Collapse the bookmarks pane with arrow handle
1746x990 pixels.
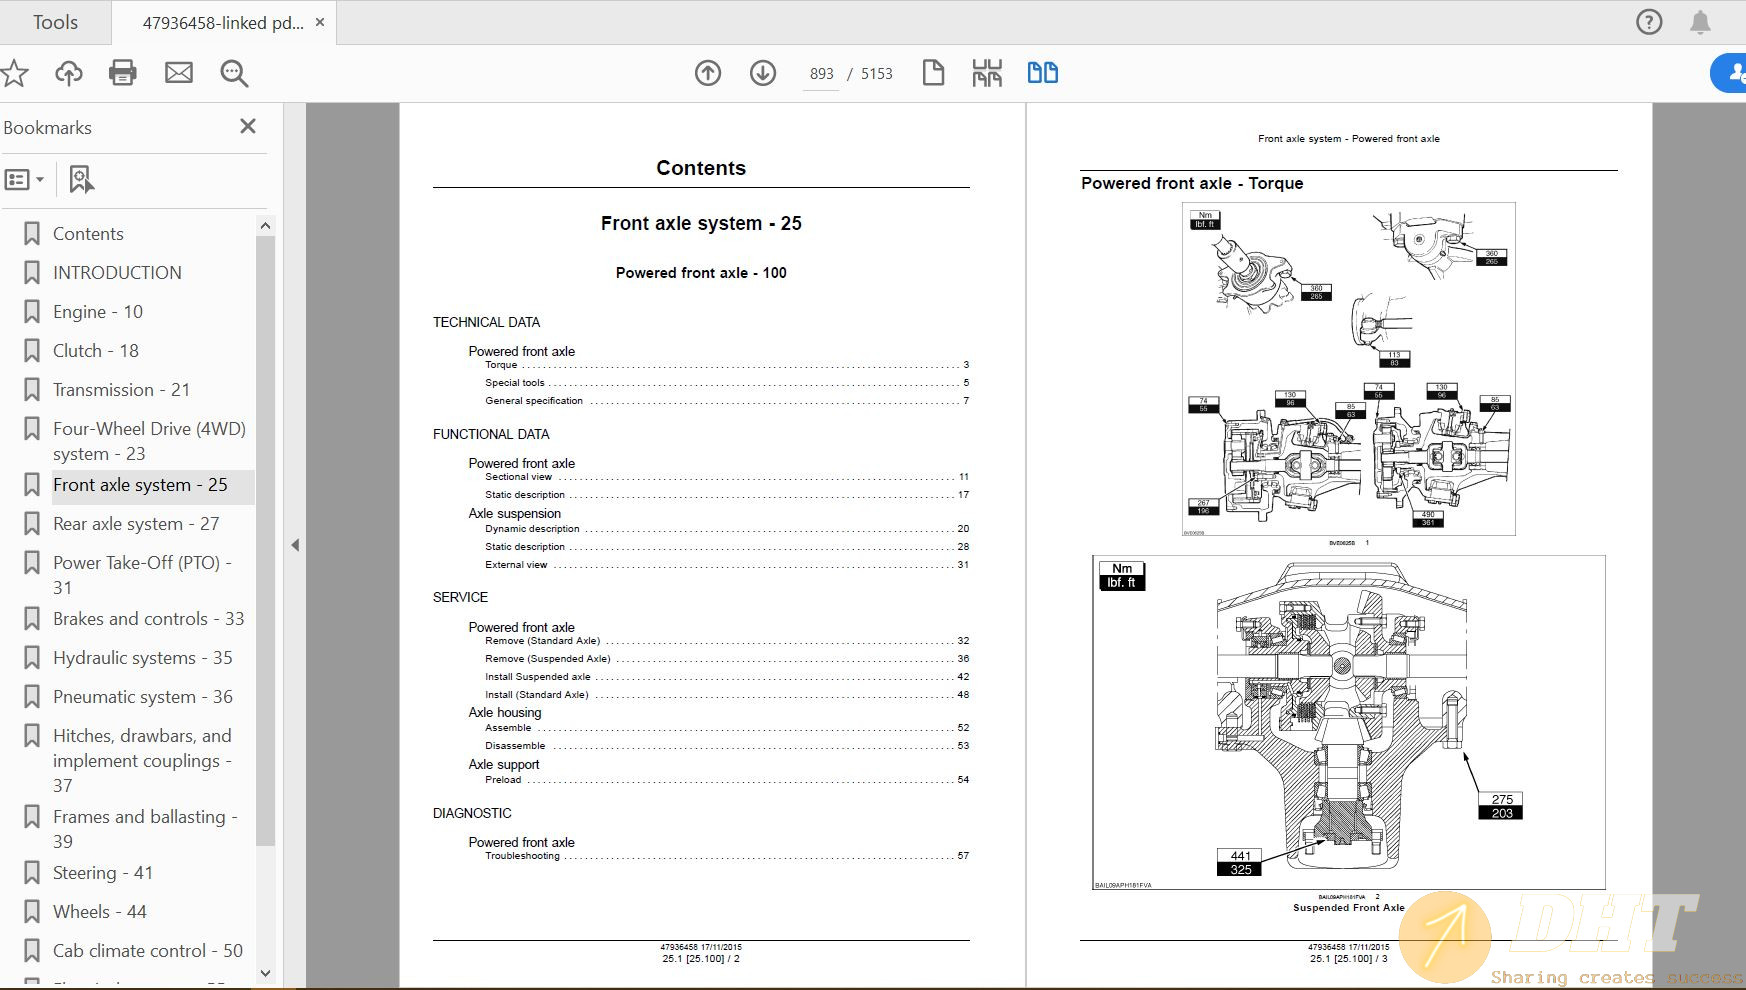point(295,545)
